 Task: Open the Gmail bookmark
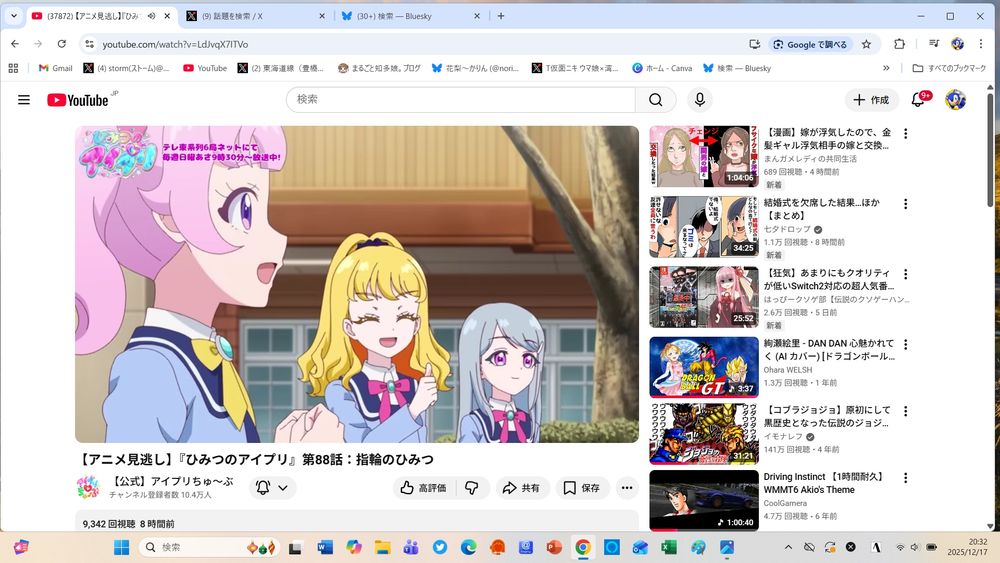pyautogui.click(x=55, y=68)
